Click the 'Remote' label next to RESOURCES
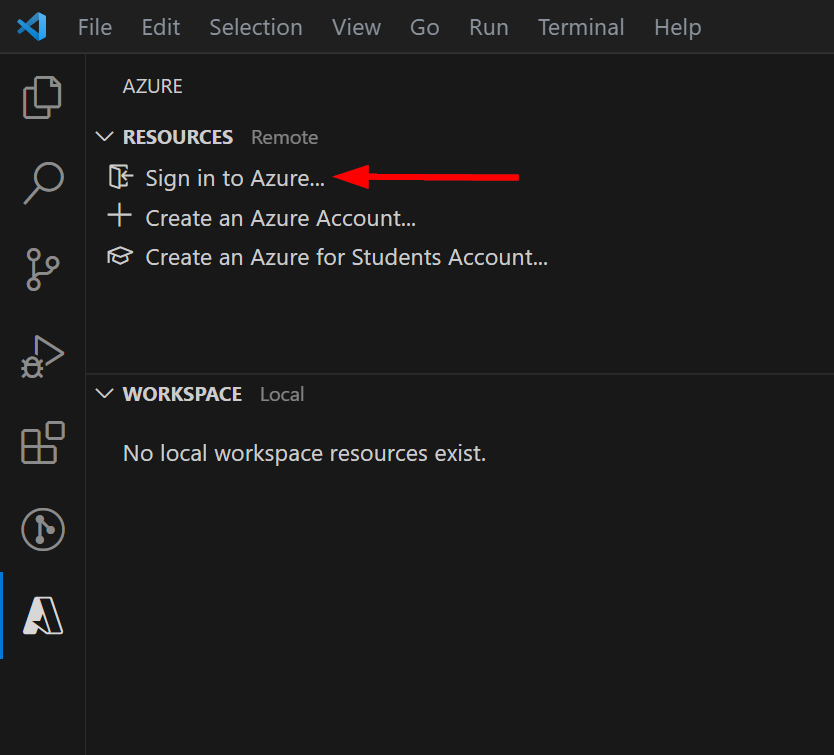The width and height of the screenshot is (834, 755). point(285,137)
